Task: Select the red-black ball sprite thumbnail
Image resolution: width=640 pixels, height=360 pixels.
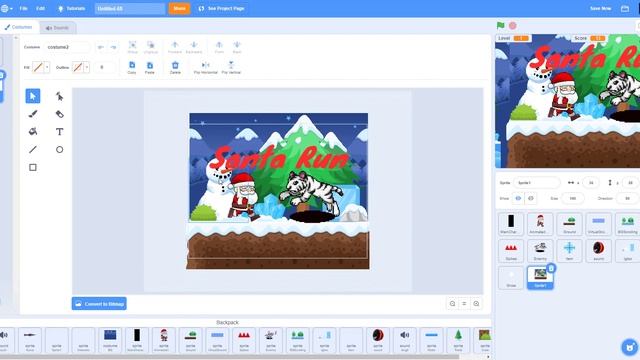Action: [x=598, y=251]
